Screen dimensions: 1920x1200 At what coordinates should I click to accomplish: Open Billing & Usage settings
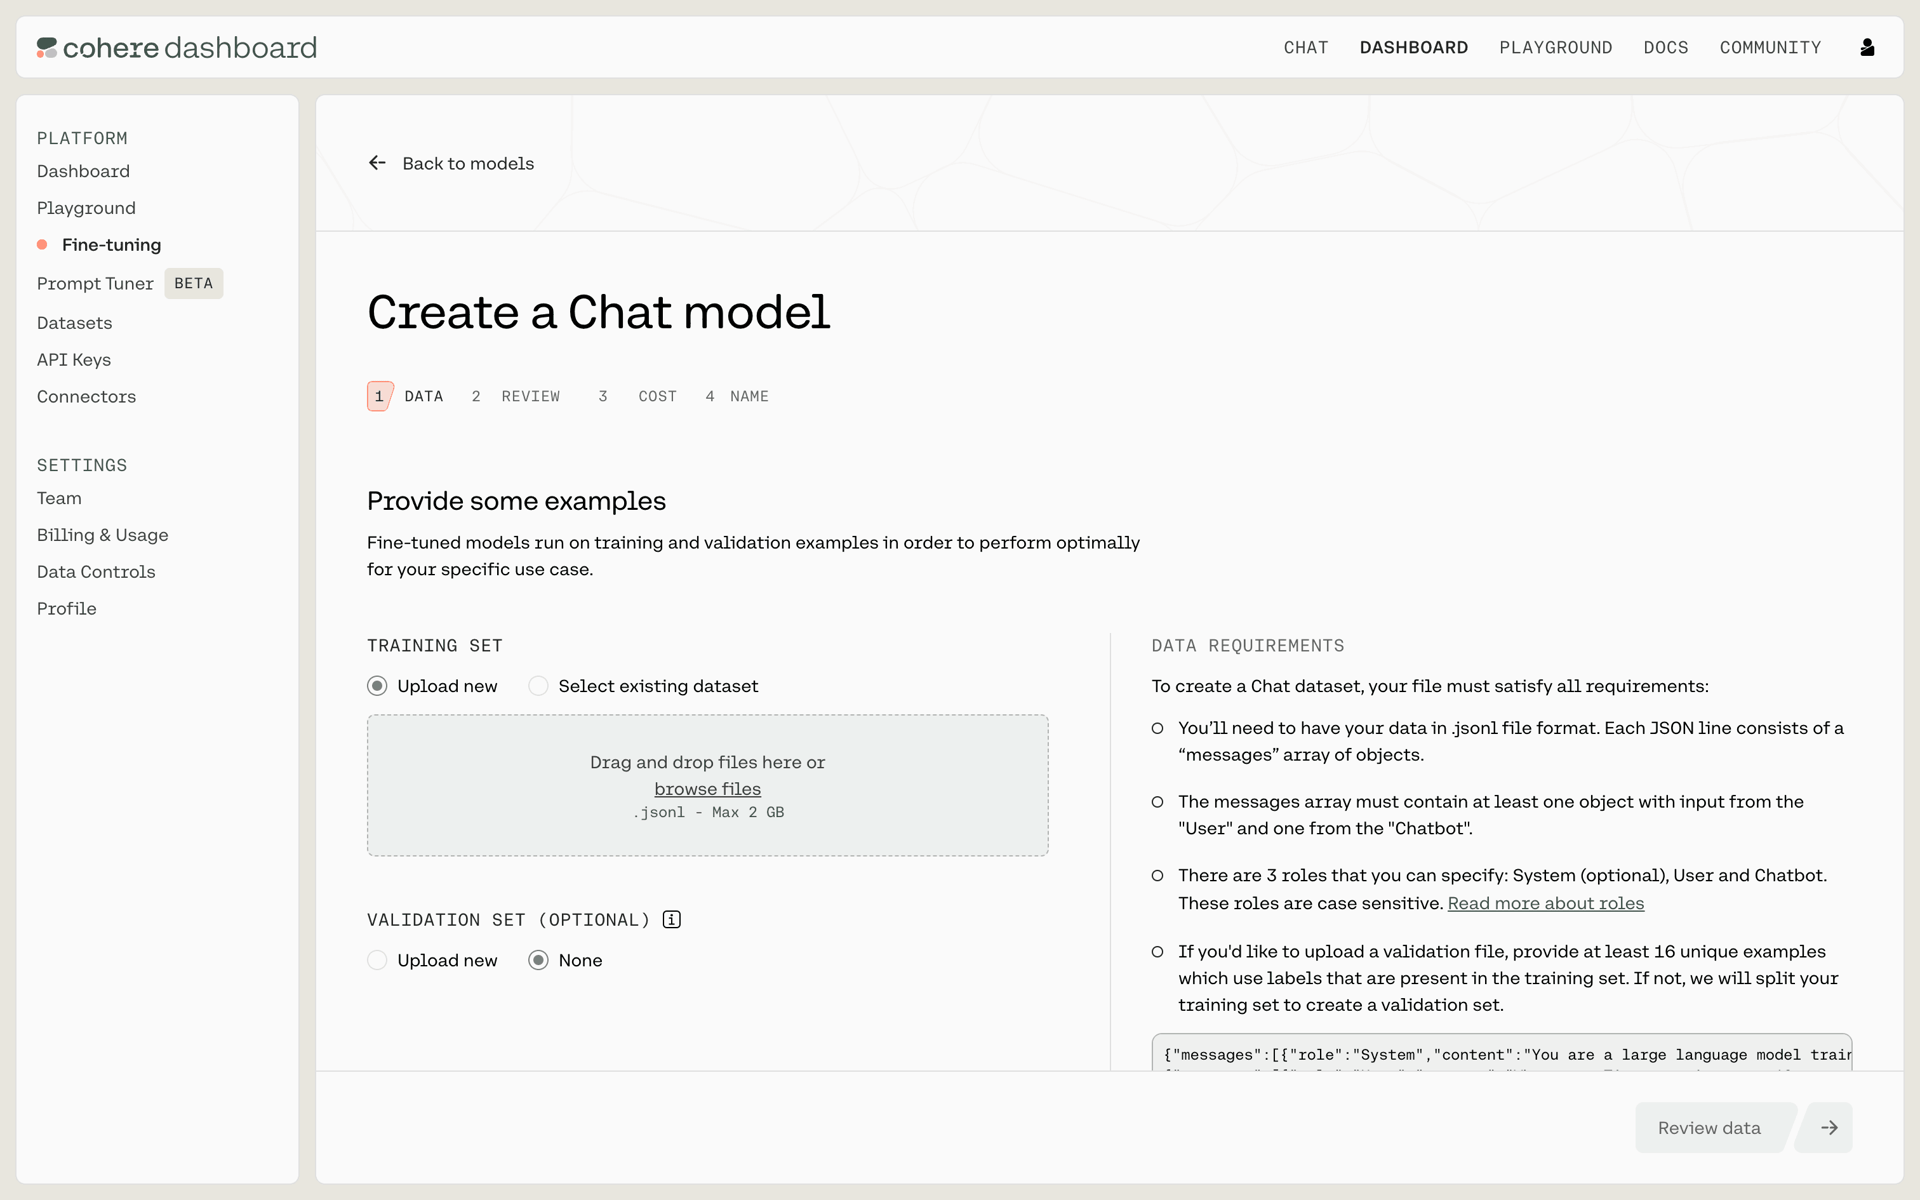(x=102, y=535)
